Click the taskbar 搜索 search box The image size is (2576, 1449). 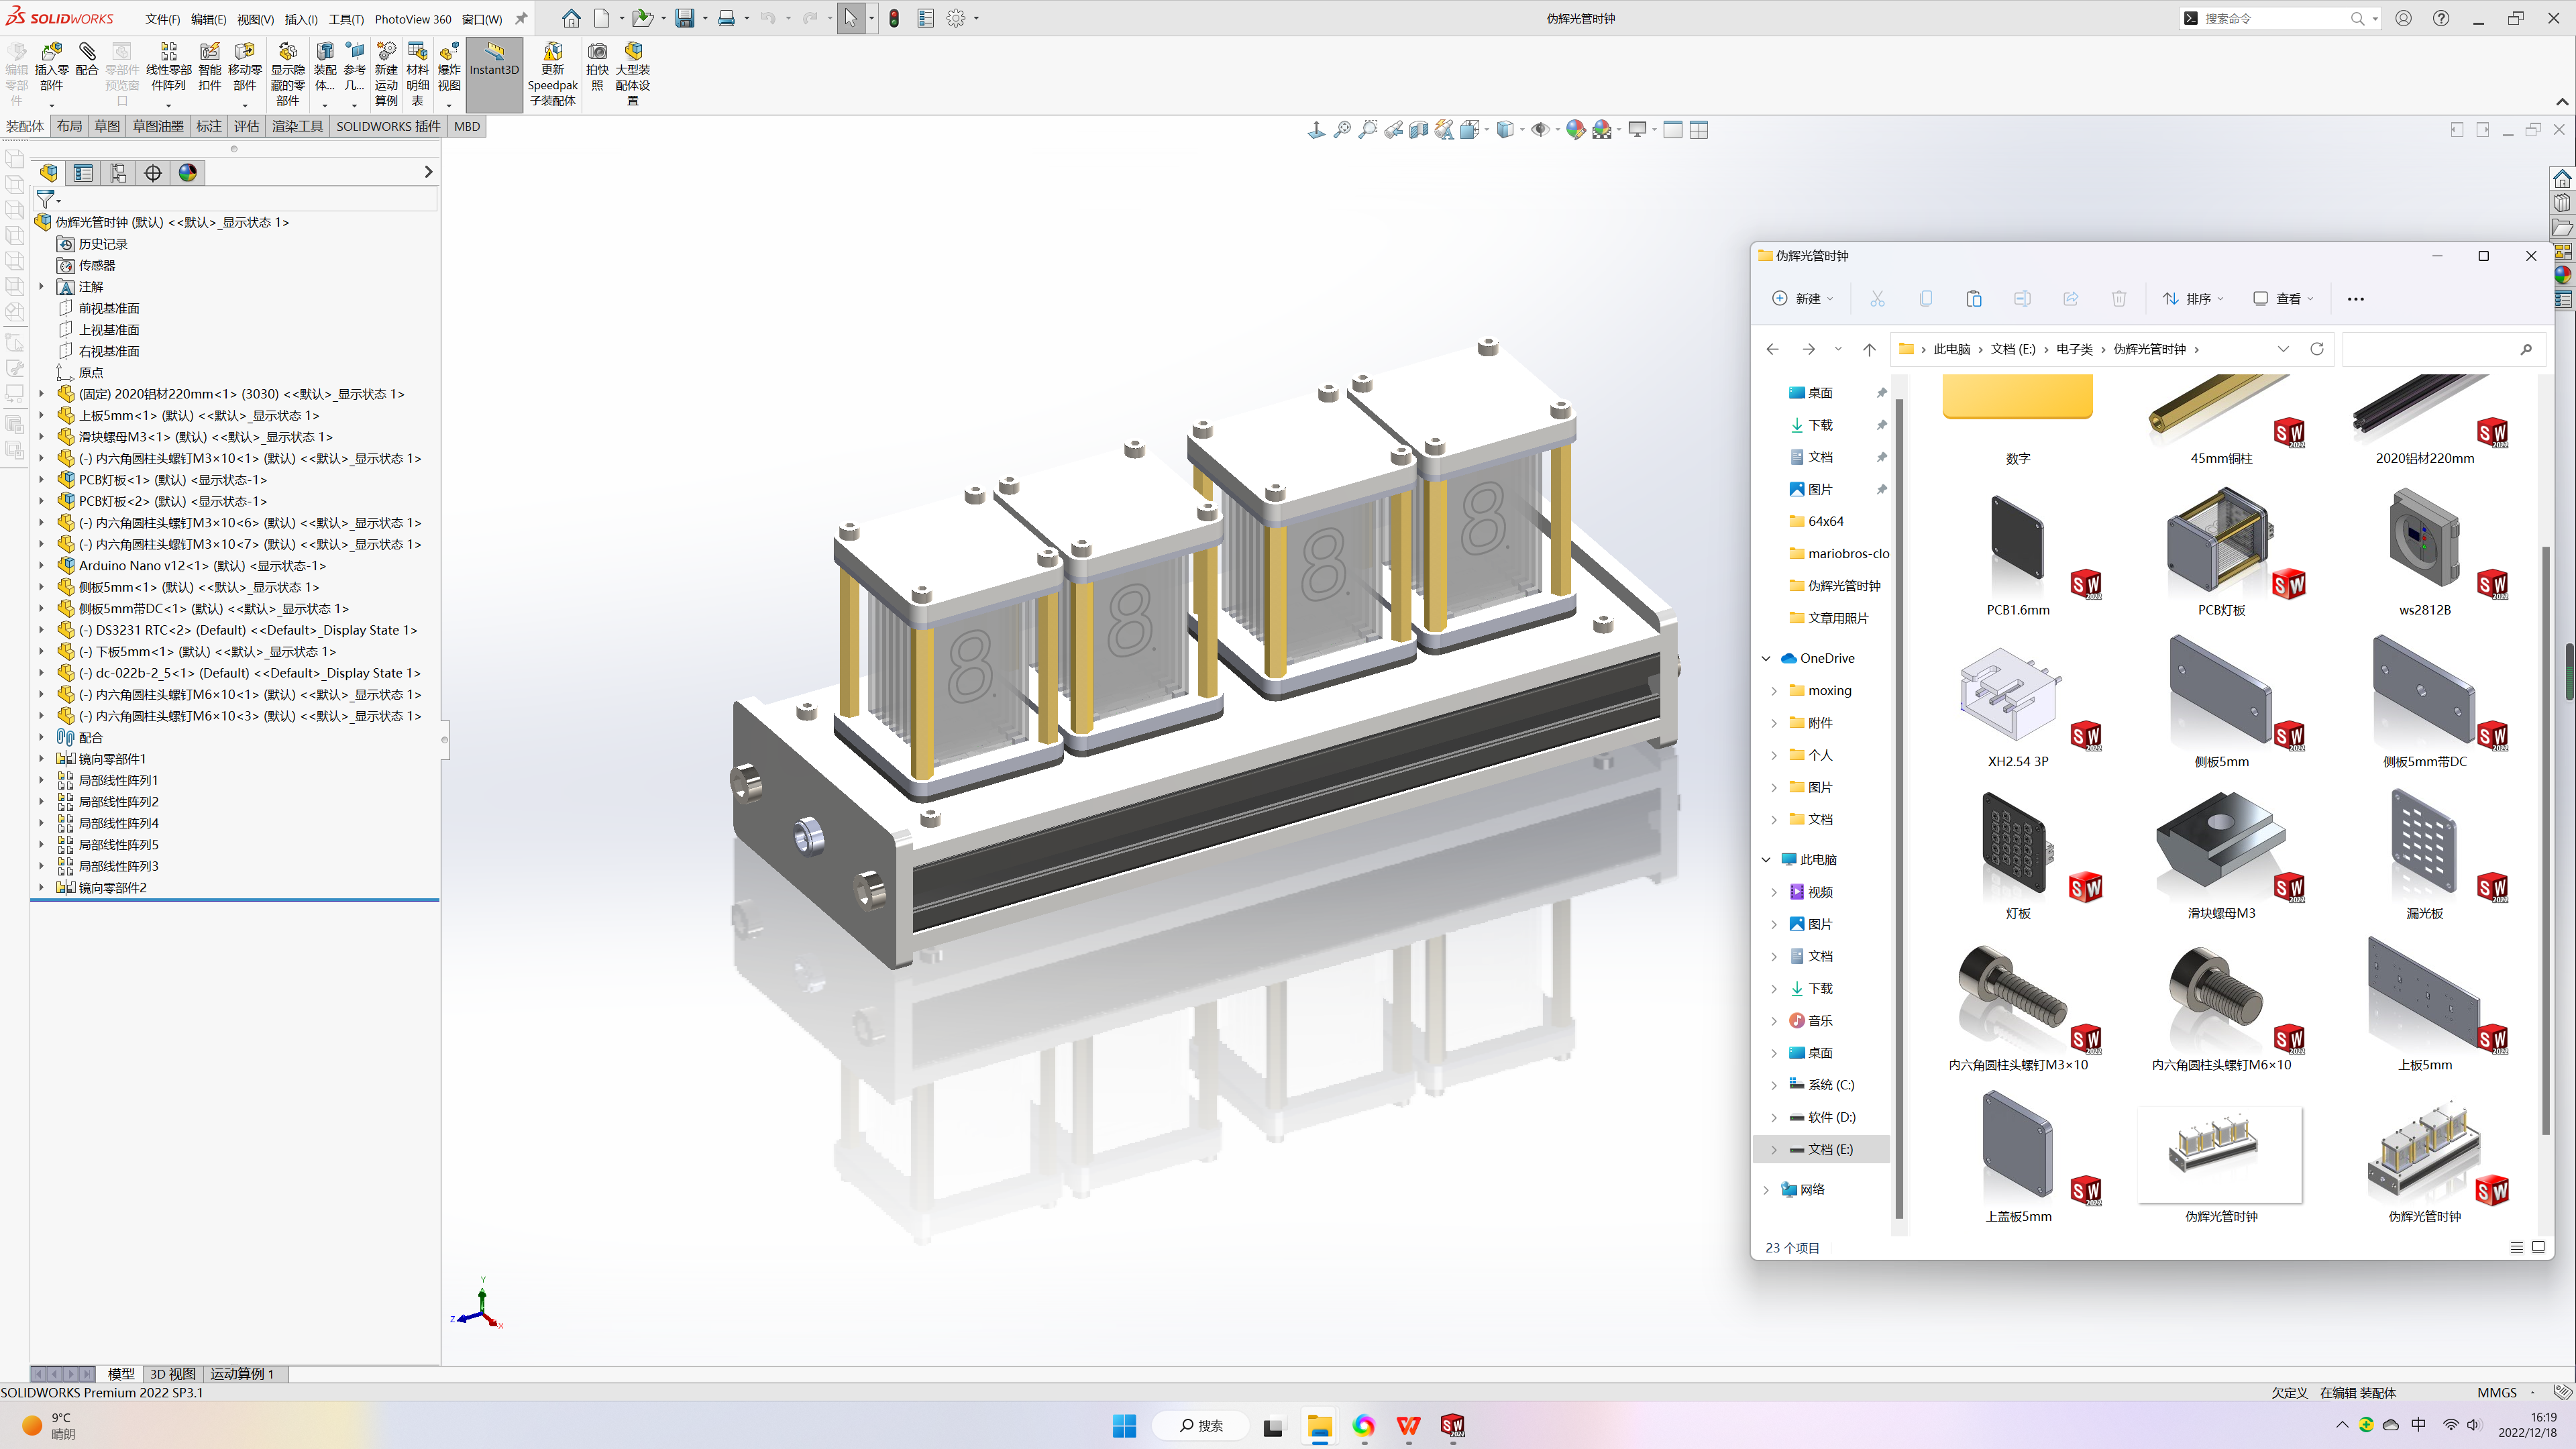tap(1201, 1425)
